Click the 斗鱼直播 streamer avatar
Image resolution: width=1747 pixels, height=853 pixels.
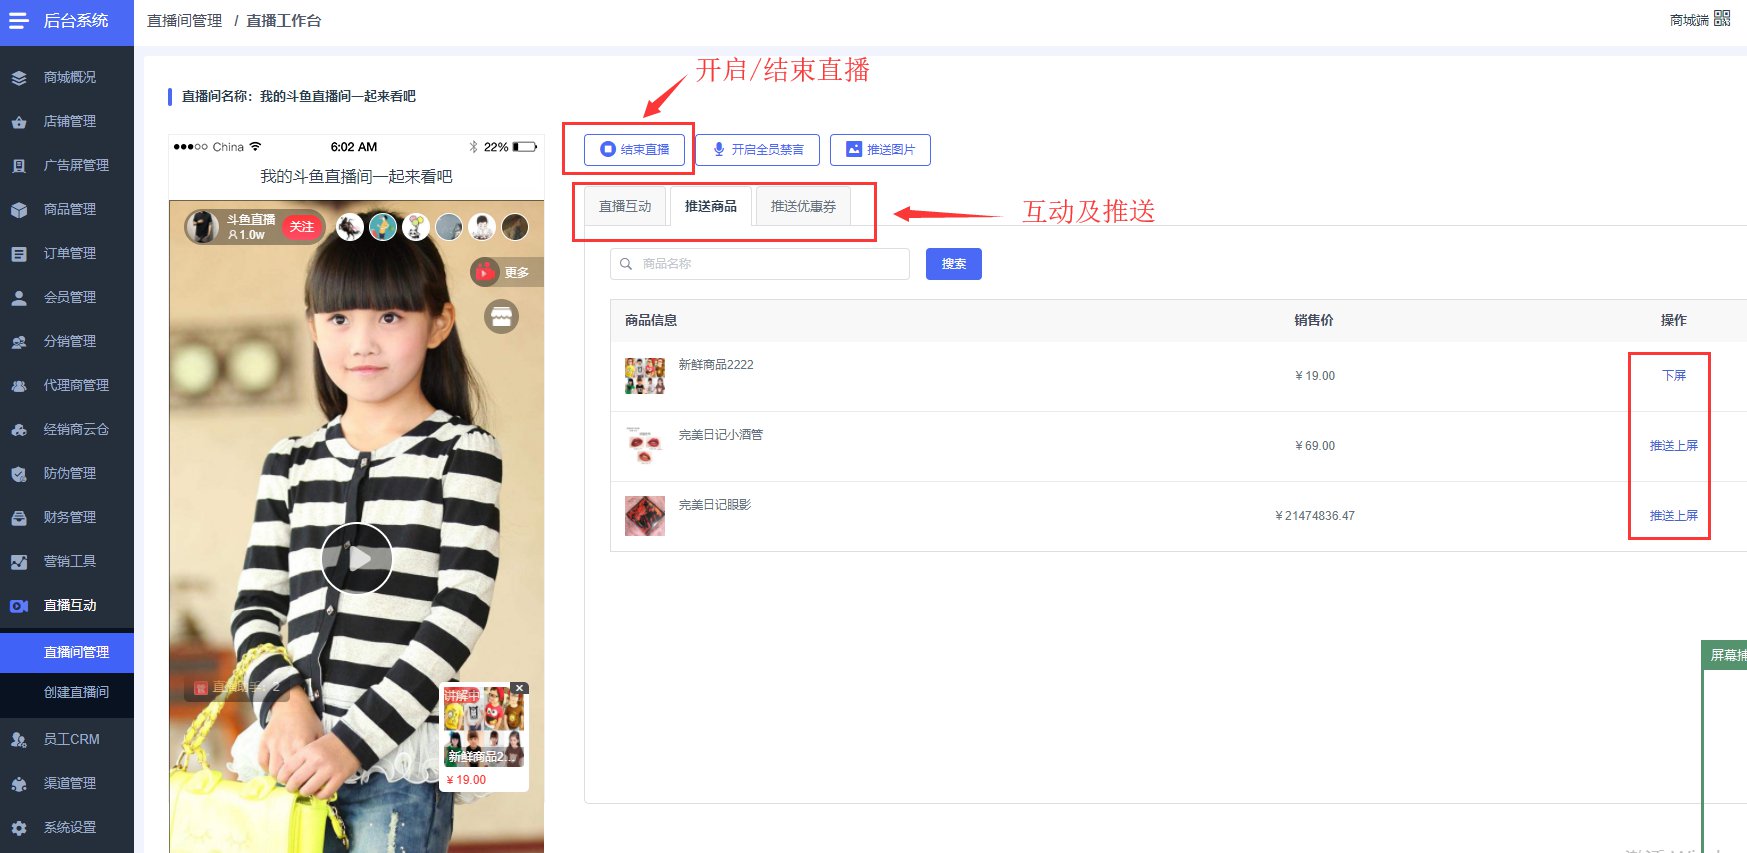tap(203, 227)
